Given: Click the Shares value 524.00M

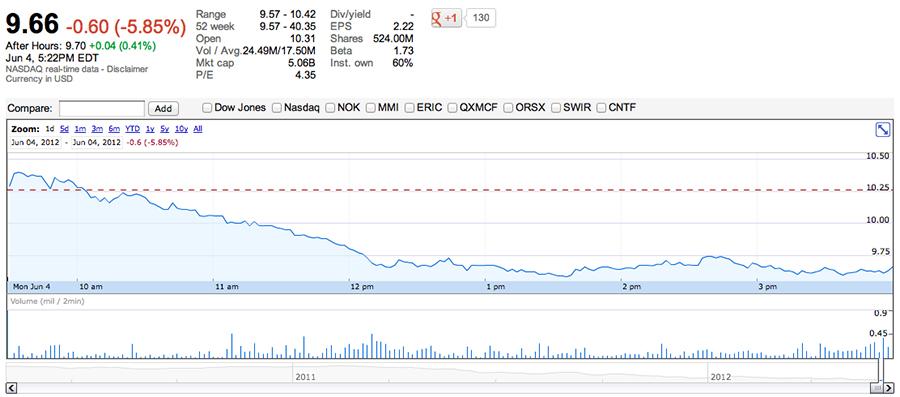Looking at the screenshot, I should (x=392, y=38).
